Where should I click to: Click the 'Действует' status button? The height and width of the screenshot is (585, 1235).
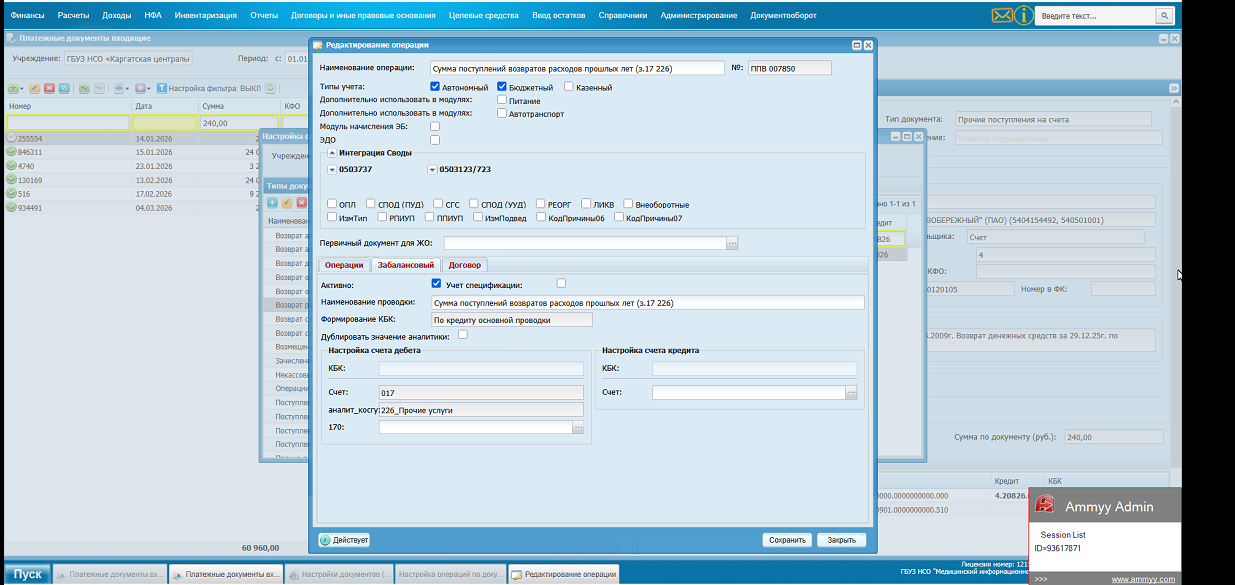point(345,540)
